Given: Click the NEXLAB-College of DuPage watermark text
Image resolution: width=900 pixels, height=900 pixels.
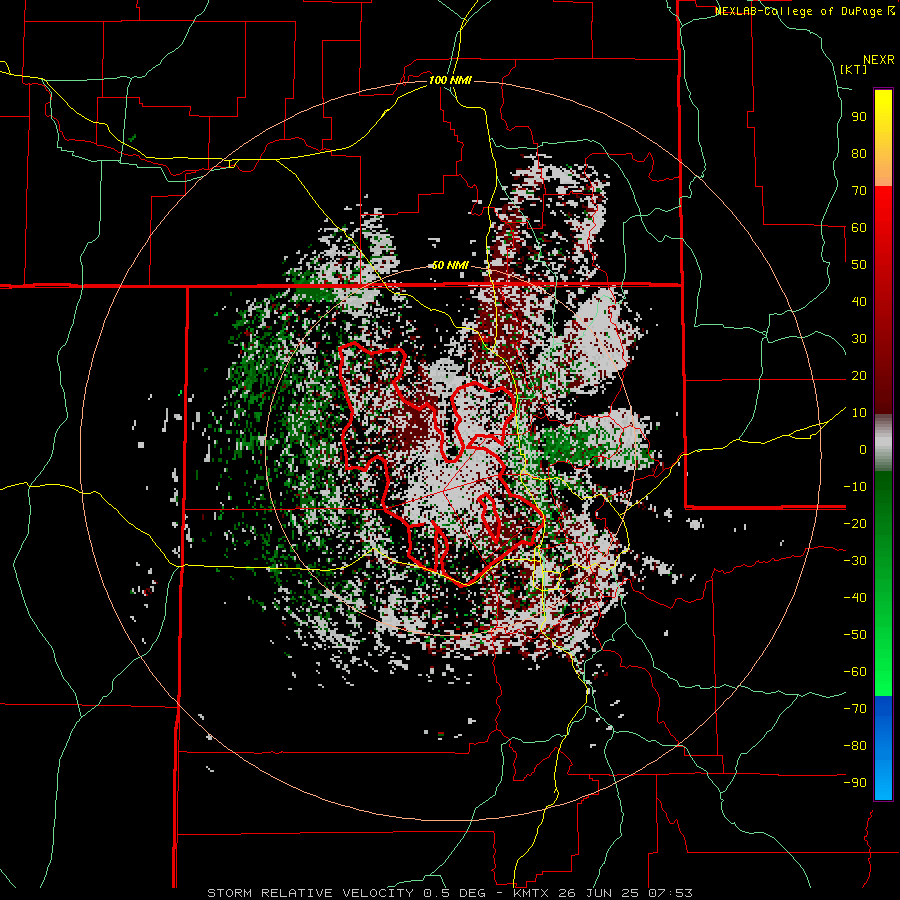Looking at the screenshot, I should point(800,11).
